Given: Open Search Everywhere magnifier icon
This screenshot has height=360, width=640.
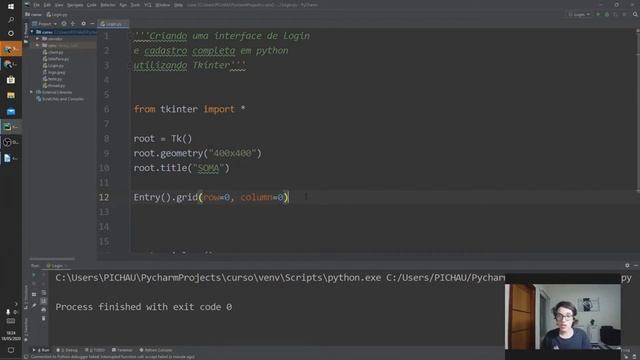Looking at the screenshot, I should coord(635,14).
